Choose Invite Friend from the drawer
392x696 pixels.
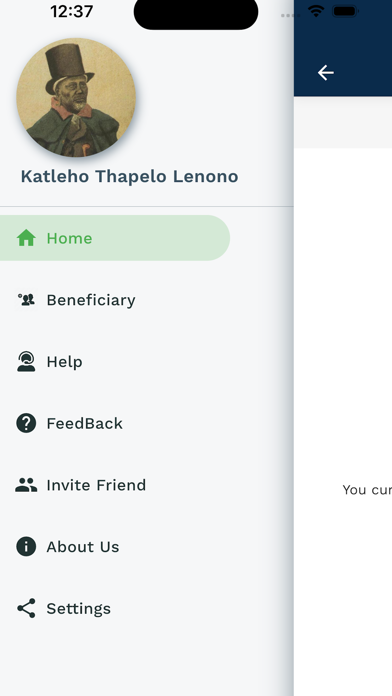pyautogui.click(x=115, y=485)
